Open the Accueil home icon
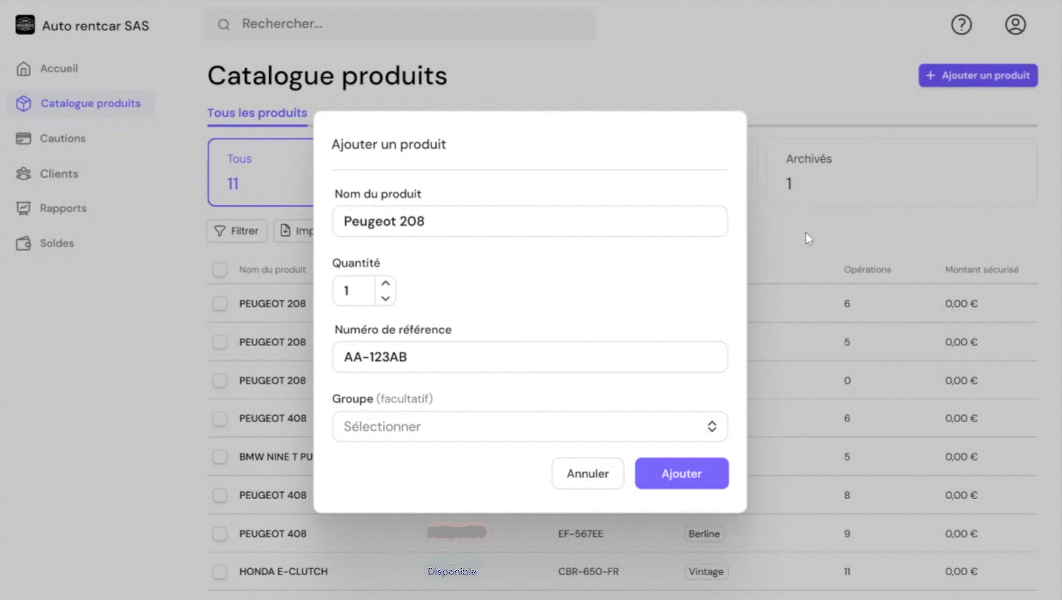This screenshot has width=1062, height=600. click(x=24, y=69)
